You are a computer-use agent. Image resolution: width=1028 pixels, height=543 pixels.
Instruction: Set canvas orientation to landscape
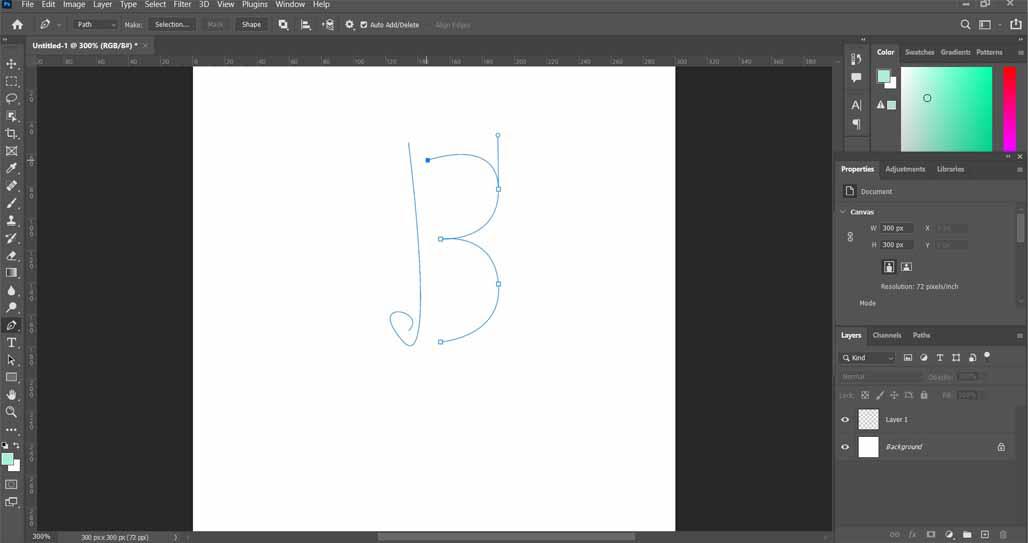pos(906,267)
